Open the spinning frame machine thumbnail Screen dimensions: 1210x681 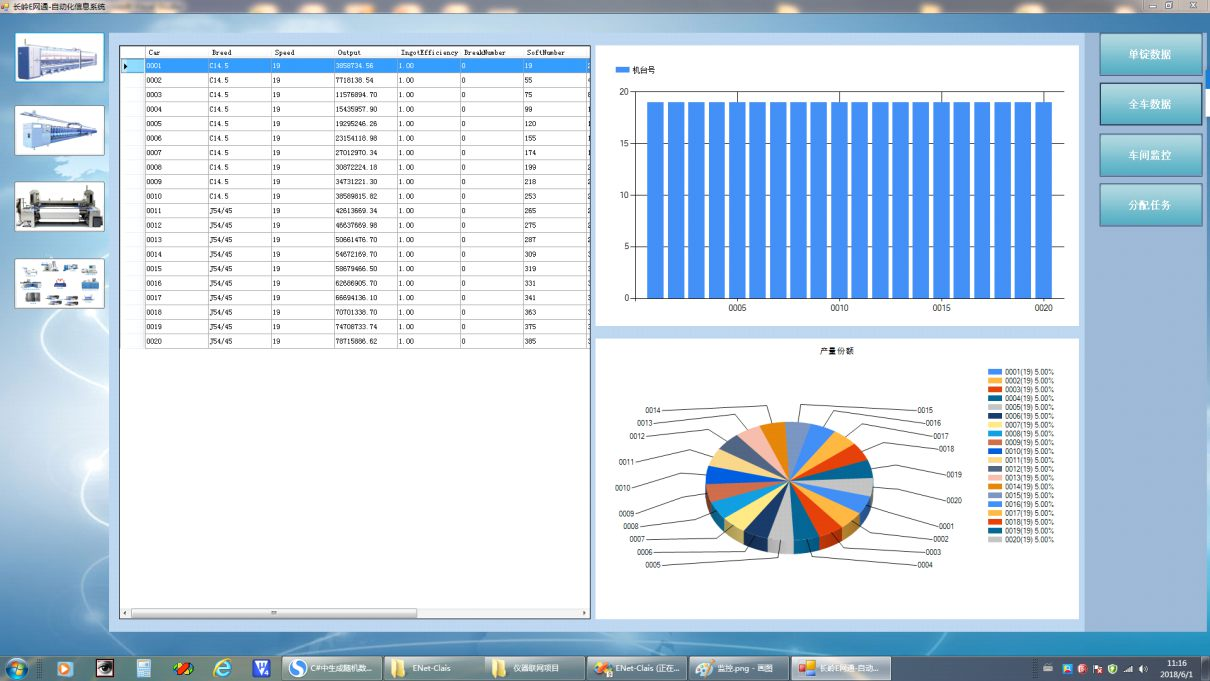pyautogui.click(x=59, y=57)
